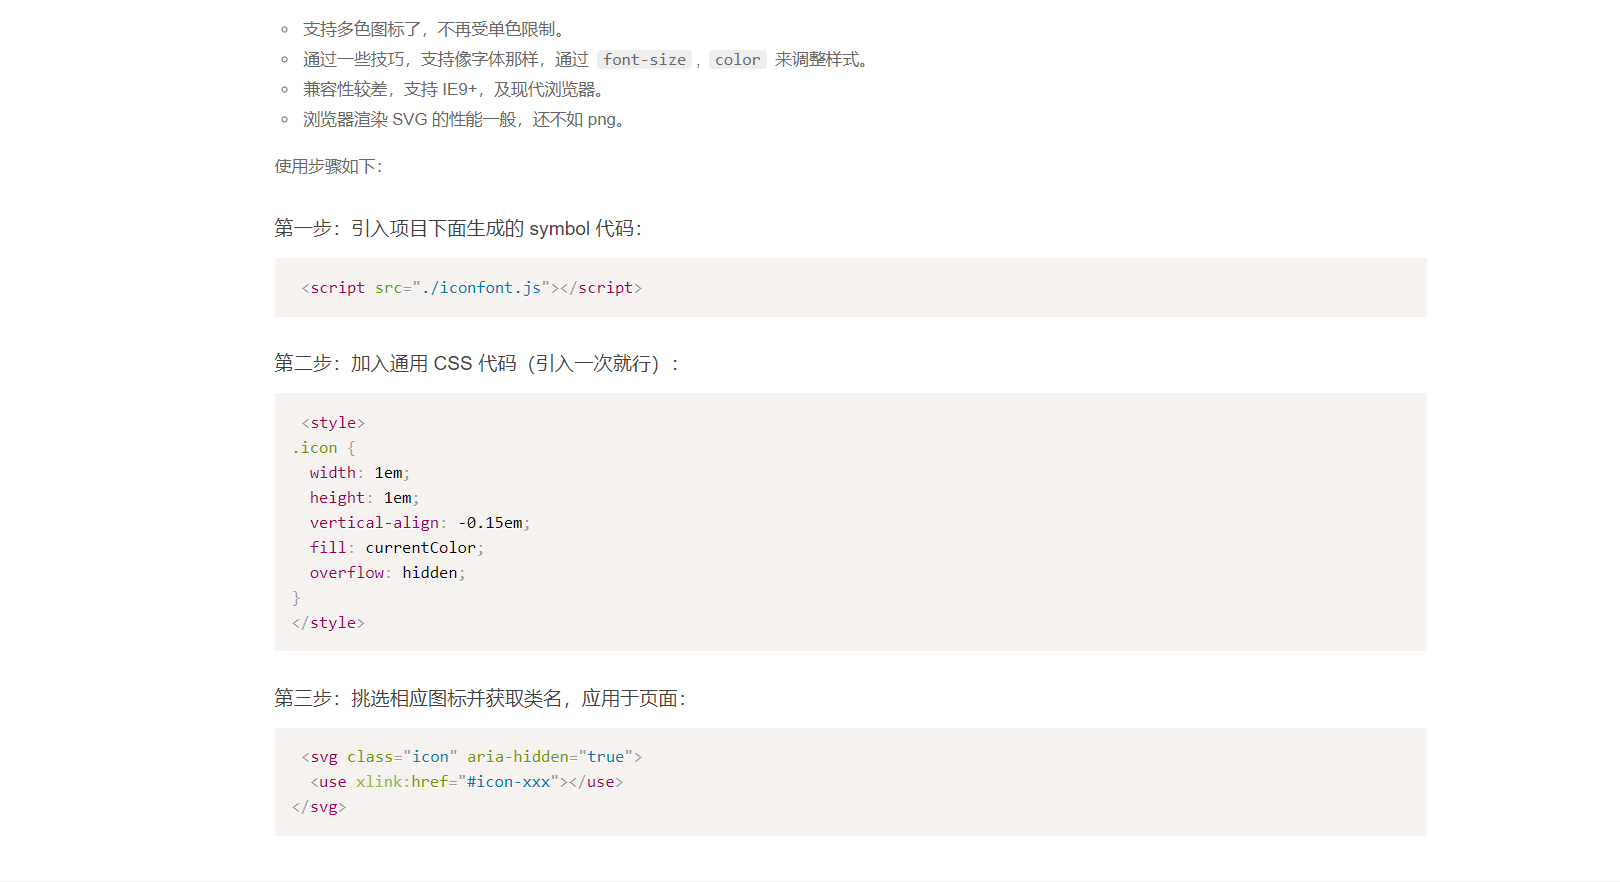
Task: Click the color inline code tag
Action: point(738,60)
